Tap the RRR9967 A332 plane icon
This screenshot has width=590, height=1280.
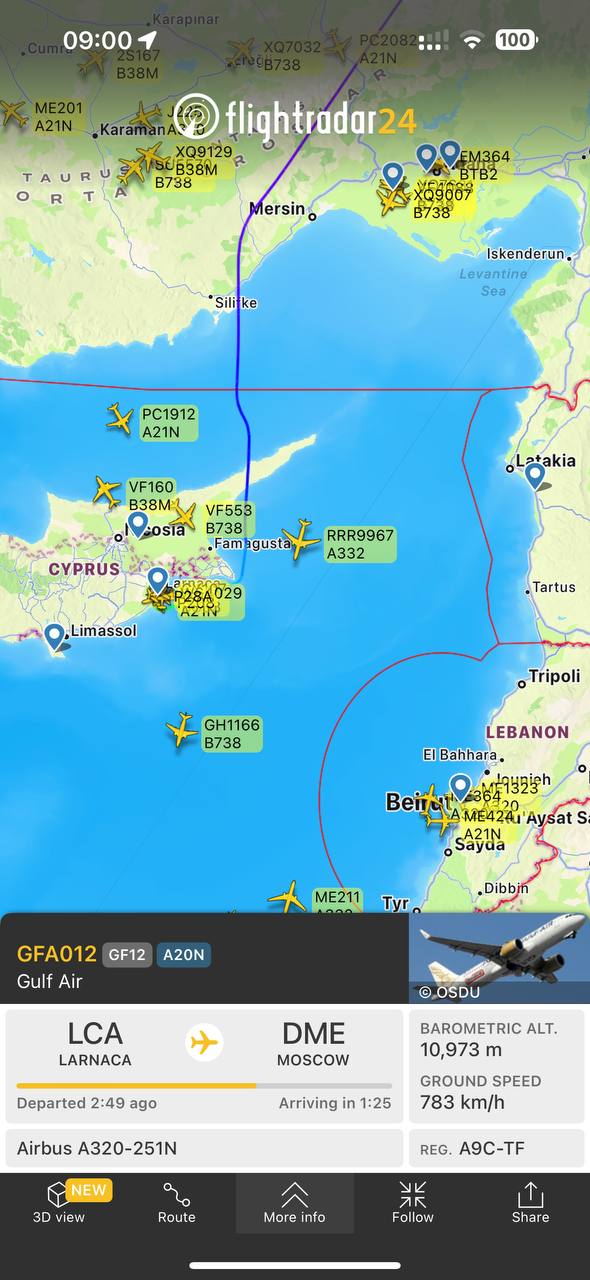coord(301,539)
